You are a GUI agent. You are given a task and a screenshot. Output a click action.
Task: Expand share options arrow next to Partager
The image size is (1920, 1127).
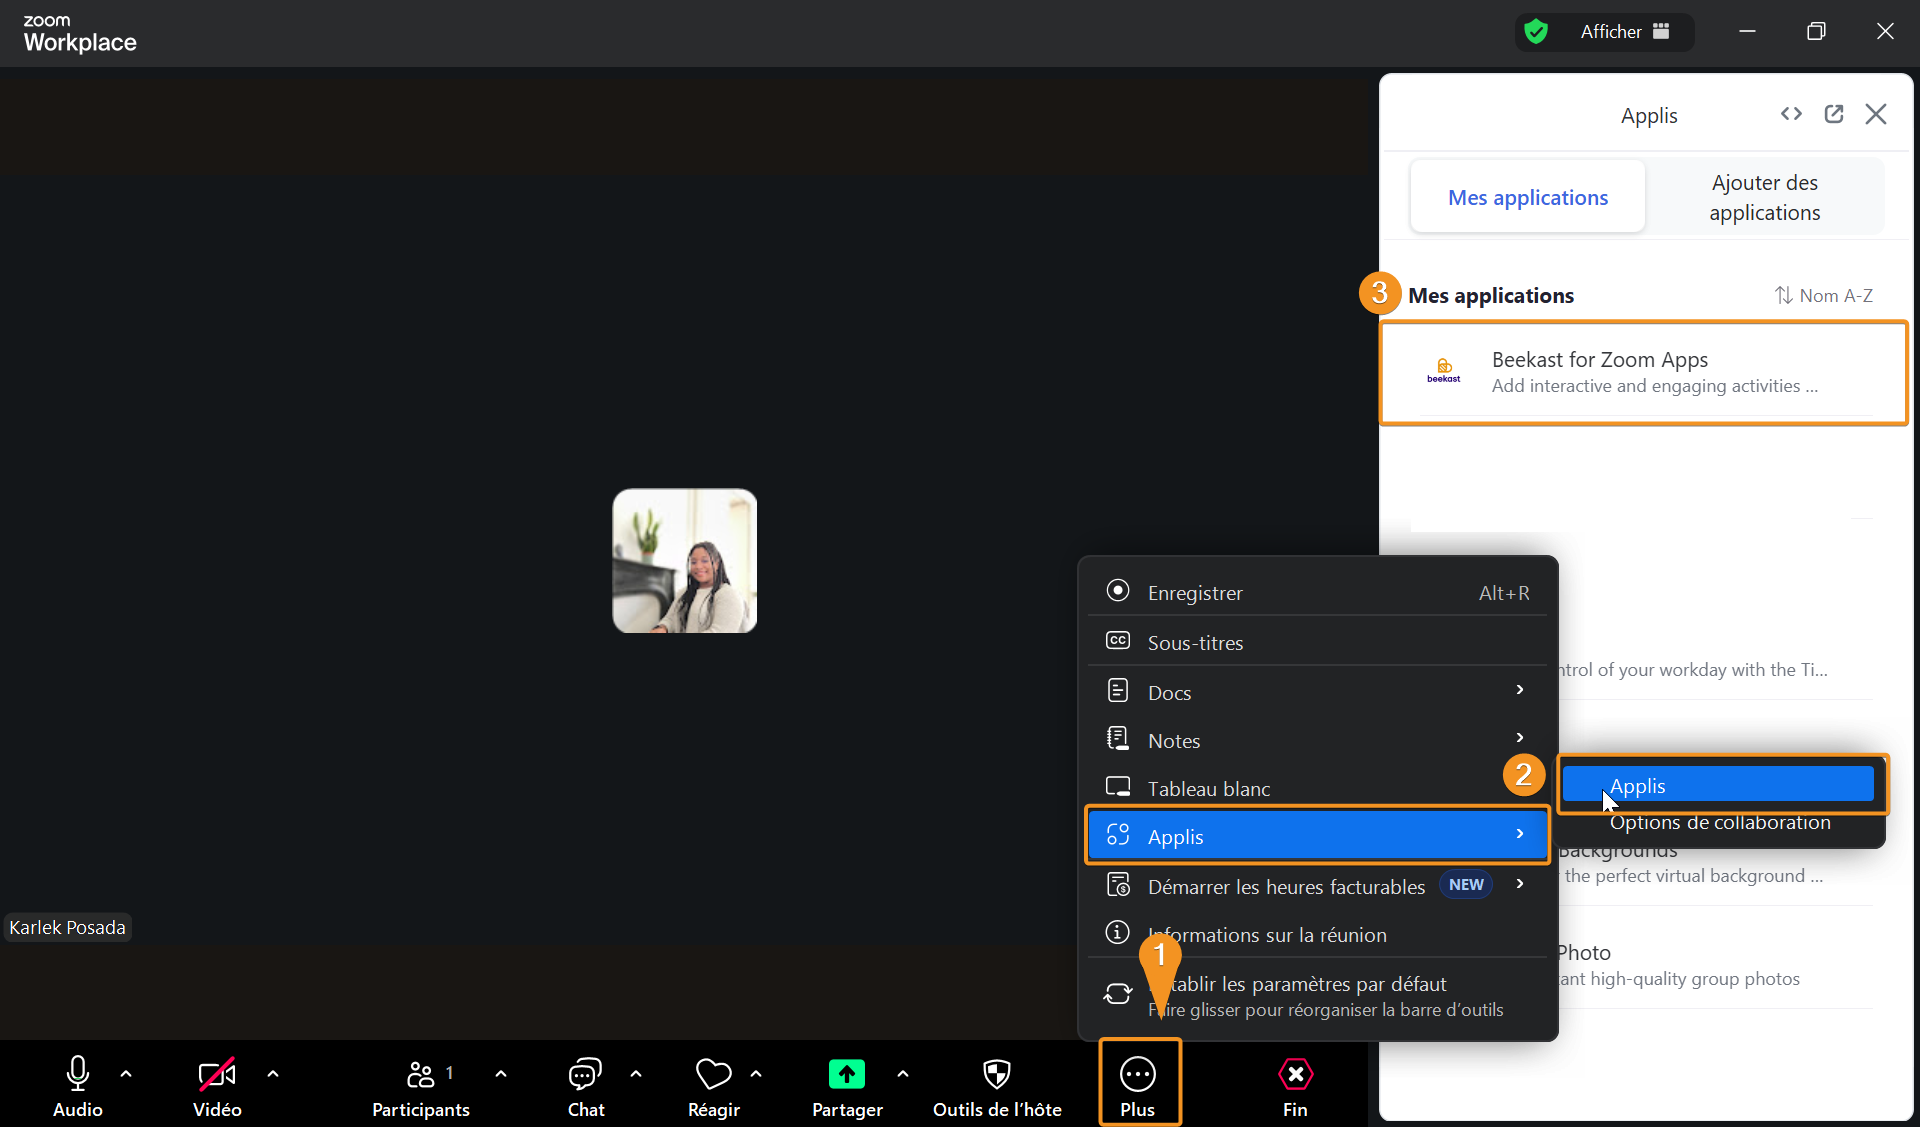coord(903,1074)
